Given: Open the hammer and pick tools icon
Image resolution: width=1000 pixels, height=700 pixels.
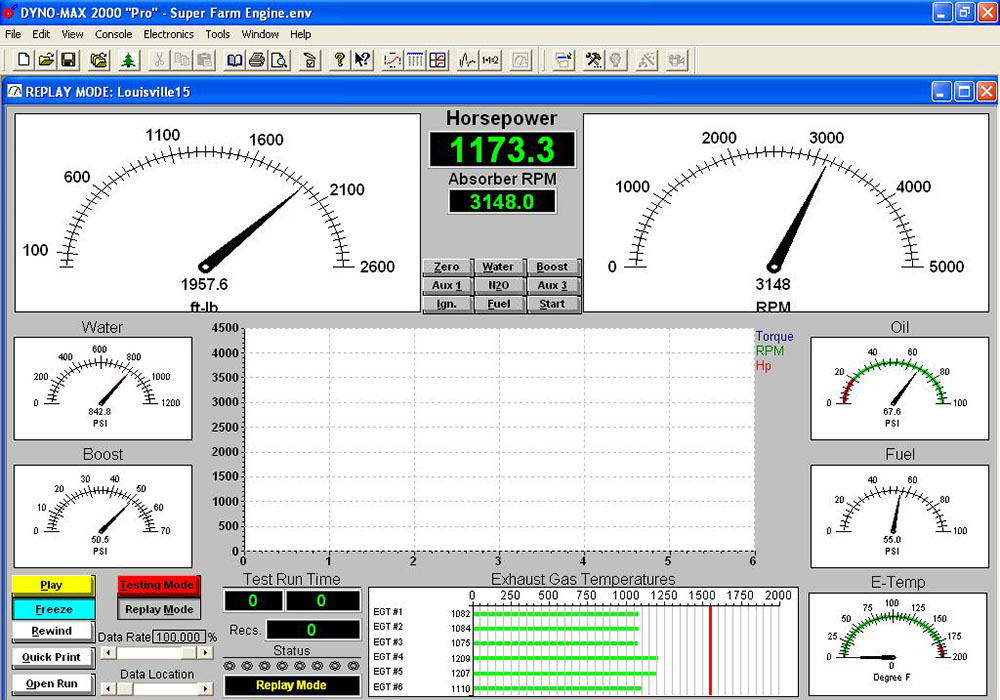Looking at the screenshot, I should click(593, 61).
